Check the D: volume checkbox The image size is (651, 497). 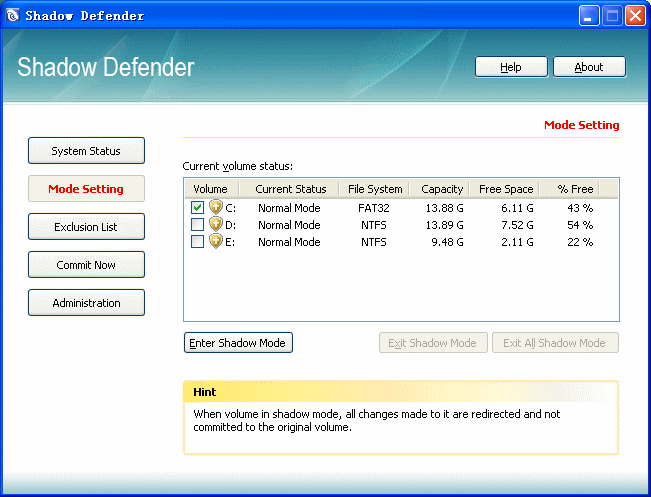pyautogui.click(x=197, y=225)
